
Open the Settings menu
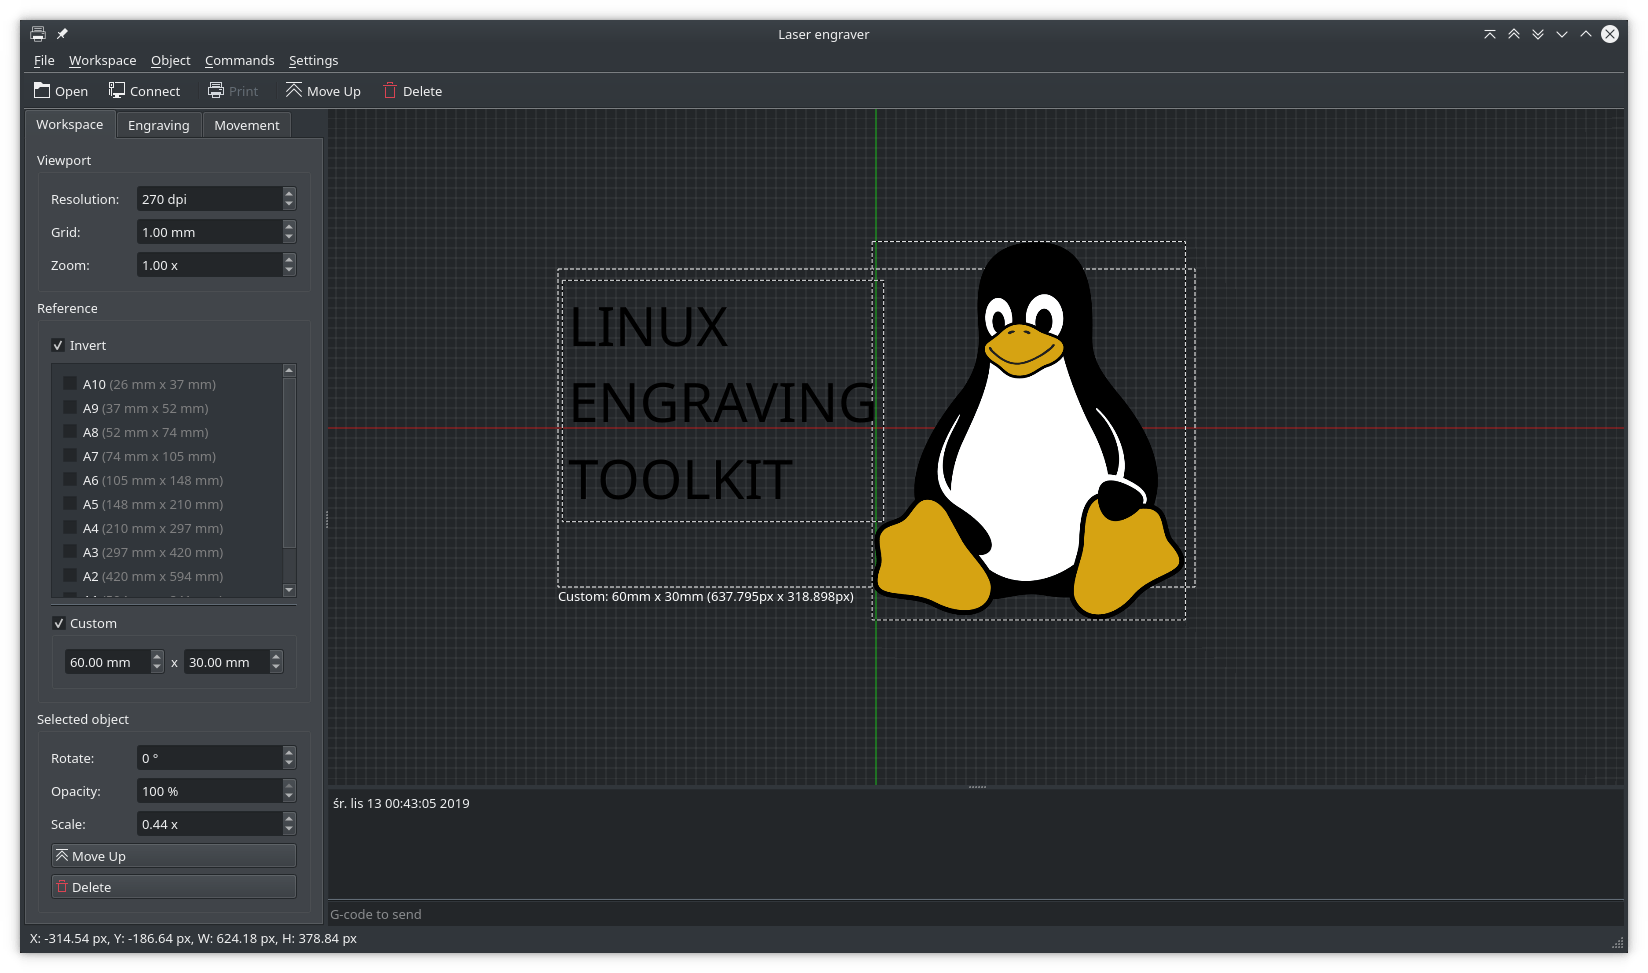pos(313,61)
